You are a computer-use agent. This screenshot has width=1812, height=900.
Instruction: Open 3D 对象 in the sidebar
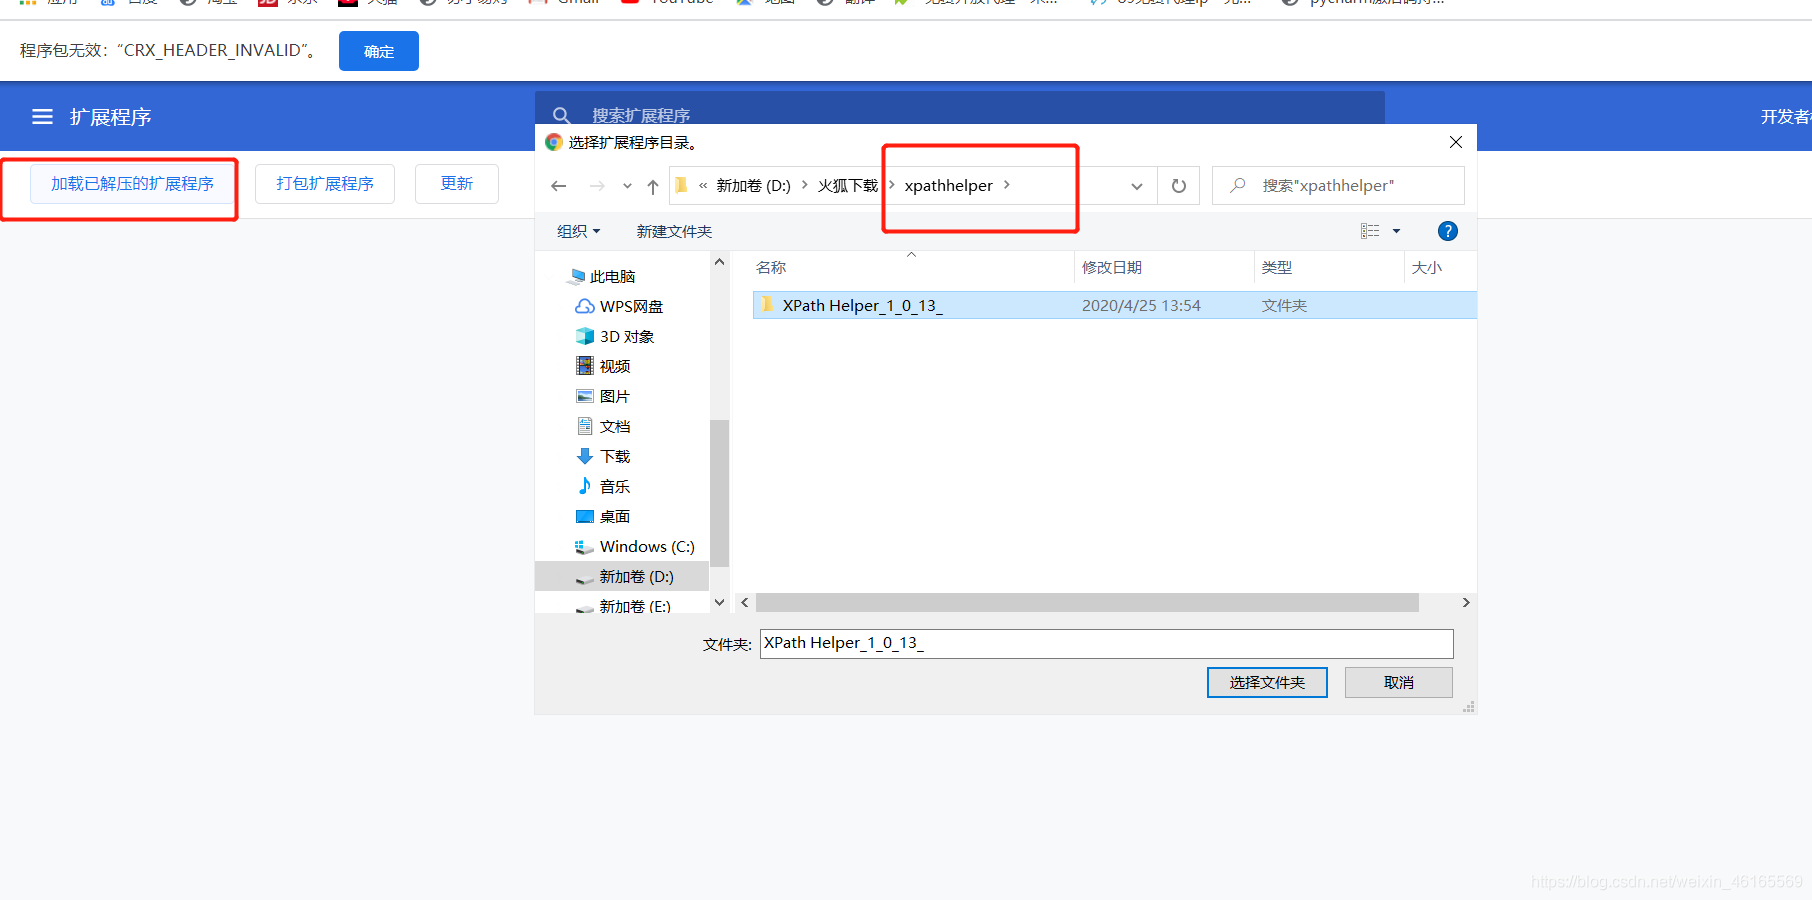(615, 336)
